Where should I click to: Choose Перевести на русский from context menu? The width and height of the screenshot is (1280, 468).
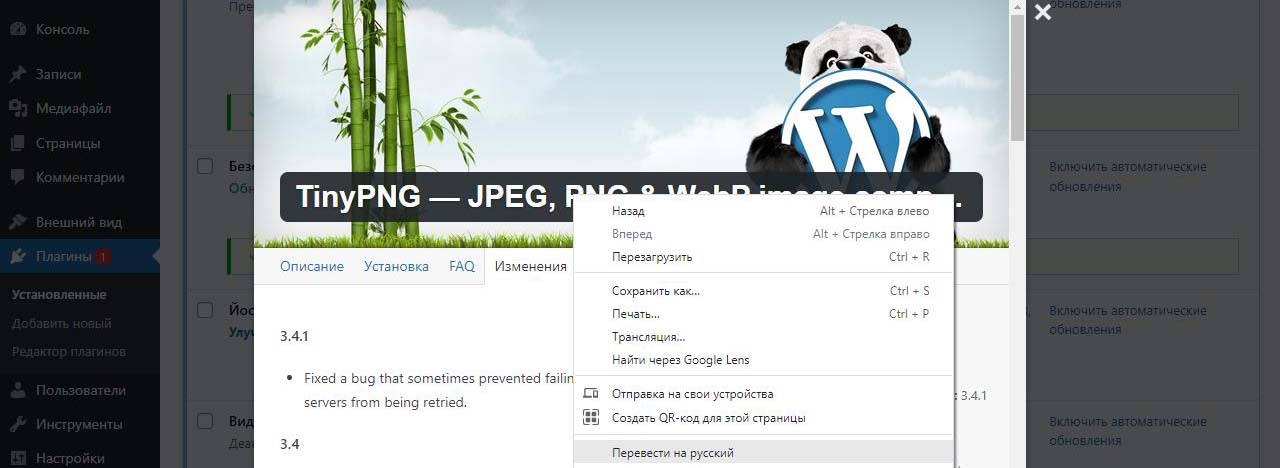point(672,453)
